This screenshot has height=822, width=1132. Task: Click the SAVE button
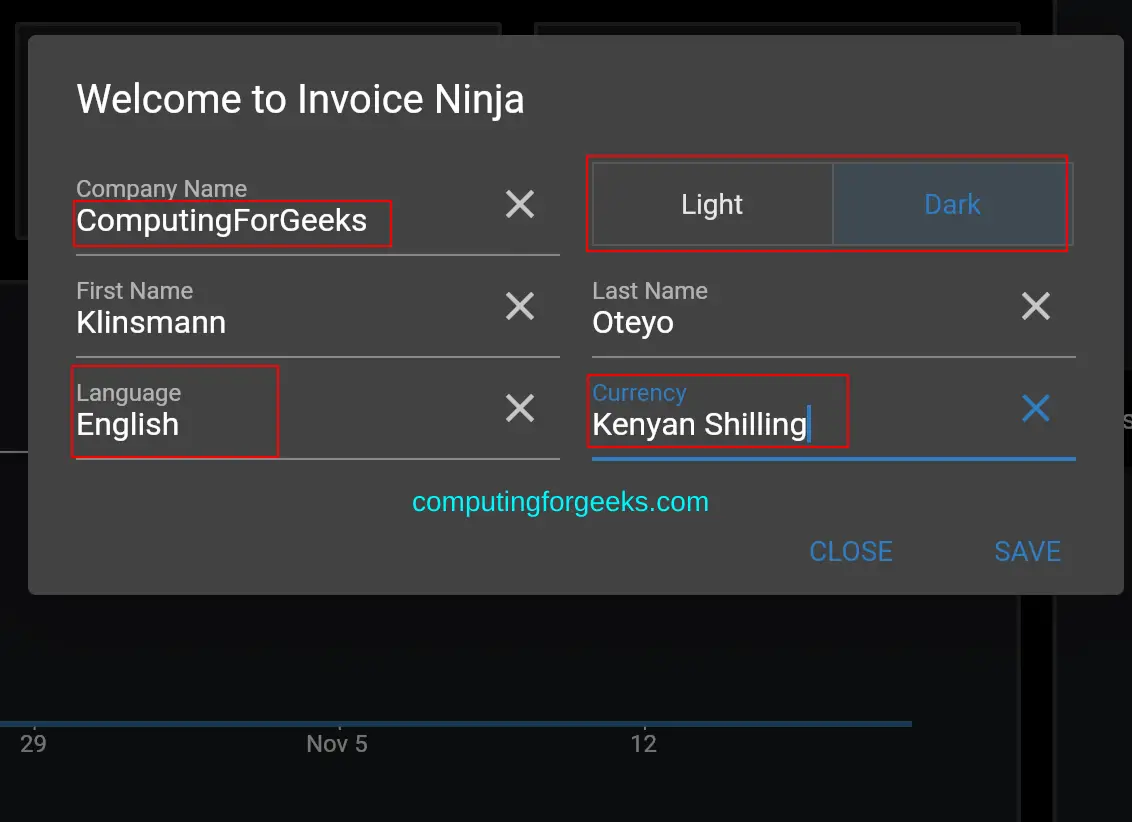point(1027,551)
